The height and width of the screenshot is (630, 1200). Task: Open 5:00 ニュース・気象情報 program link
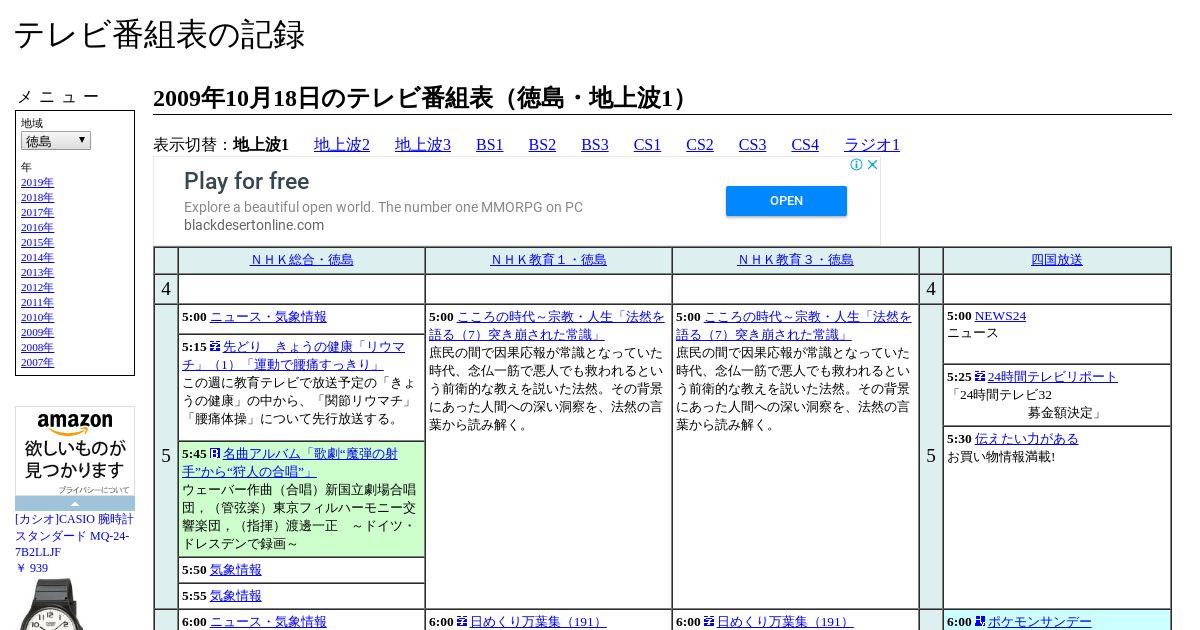click(268, 317)
